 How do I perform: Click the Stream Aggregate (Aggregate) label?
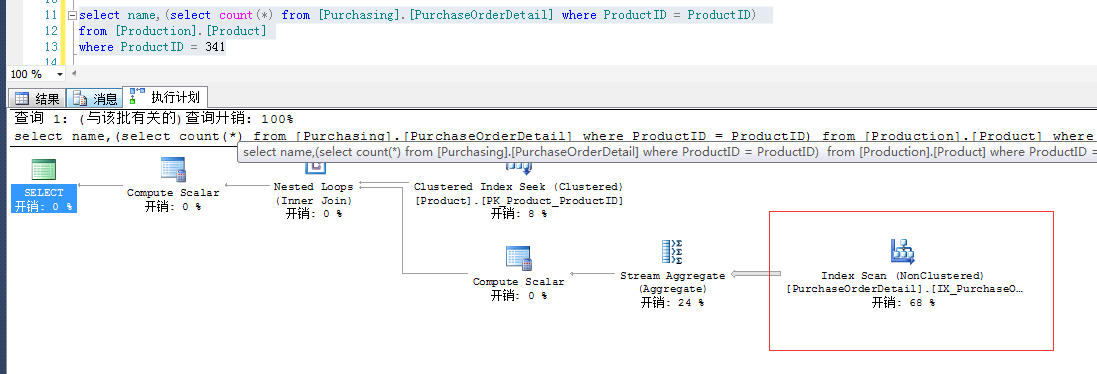click(x=672, y=282)
